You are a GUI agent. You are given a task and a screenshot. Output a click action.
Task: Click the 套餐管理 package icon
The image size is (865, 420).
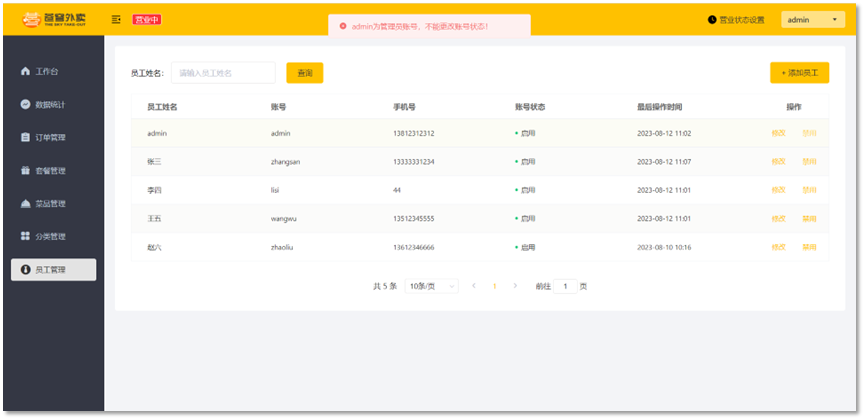[25, 171]
